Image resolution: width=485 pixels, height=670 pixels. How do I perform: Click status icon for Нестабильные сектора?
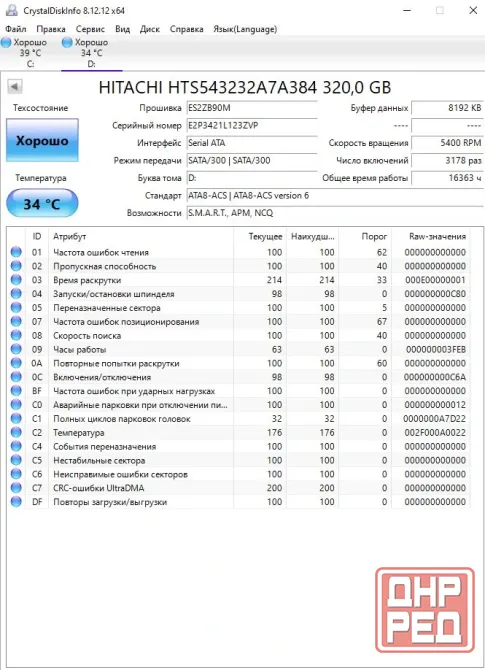[x=16, y=460]
